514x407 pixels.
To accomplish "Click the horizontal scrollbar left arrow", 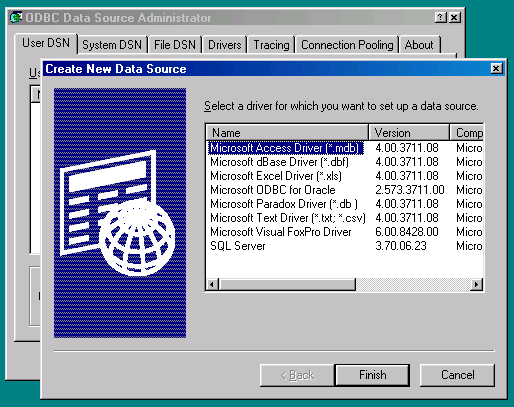I will point(212,284).
